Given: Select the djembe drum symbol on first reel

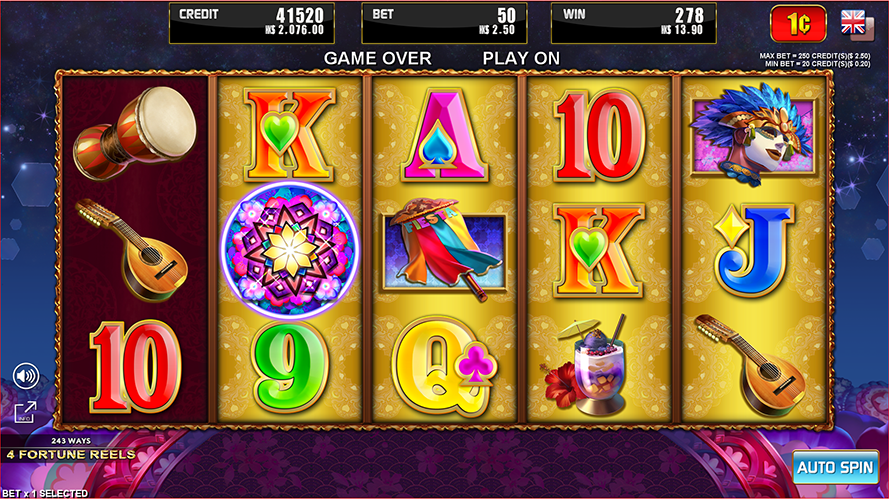Looking at the screenshot, I should (135, 133).
